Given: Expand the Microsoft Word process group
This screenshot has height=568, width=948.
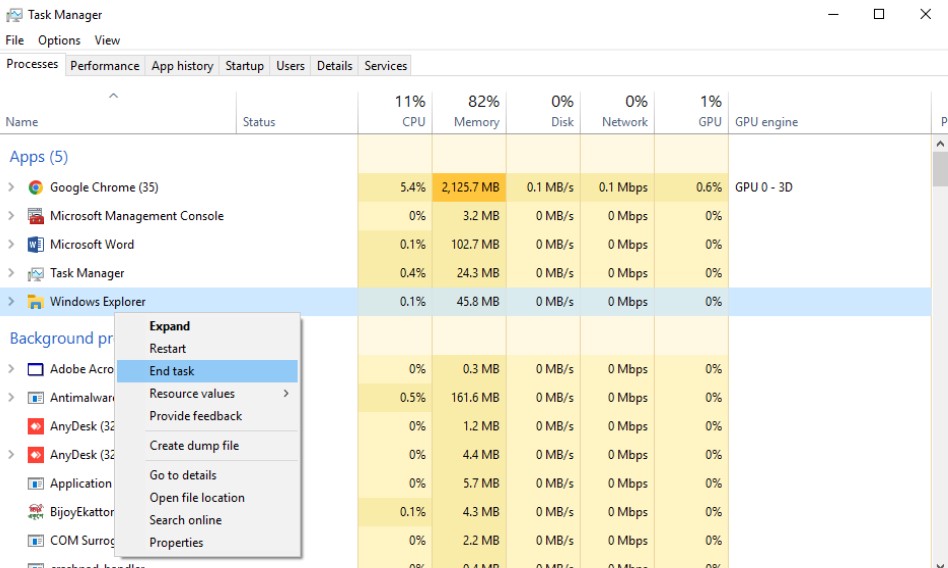Looking at the screenshot, I should tap(11, 244).
